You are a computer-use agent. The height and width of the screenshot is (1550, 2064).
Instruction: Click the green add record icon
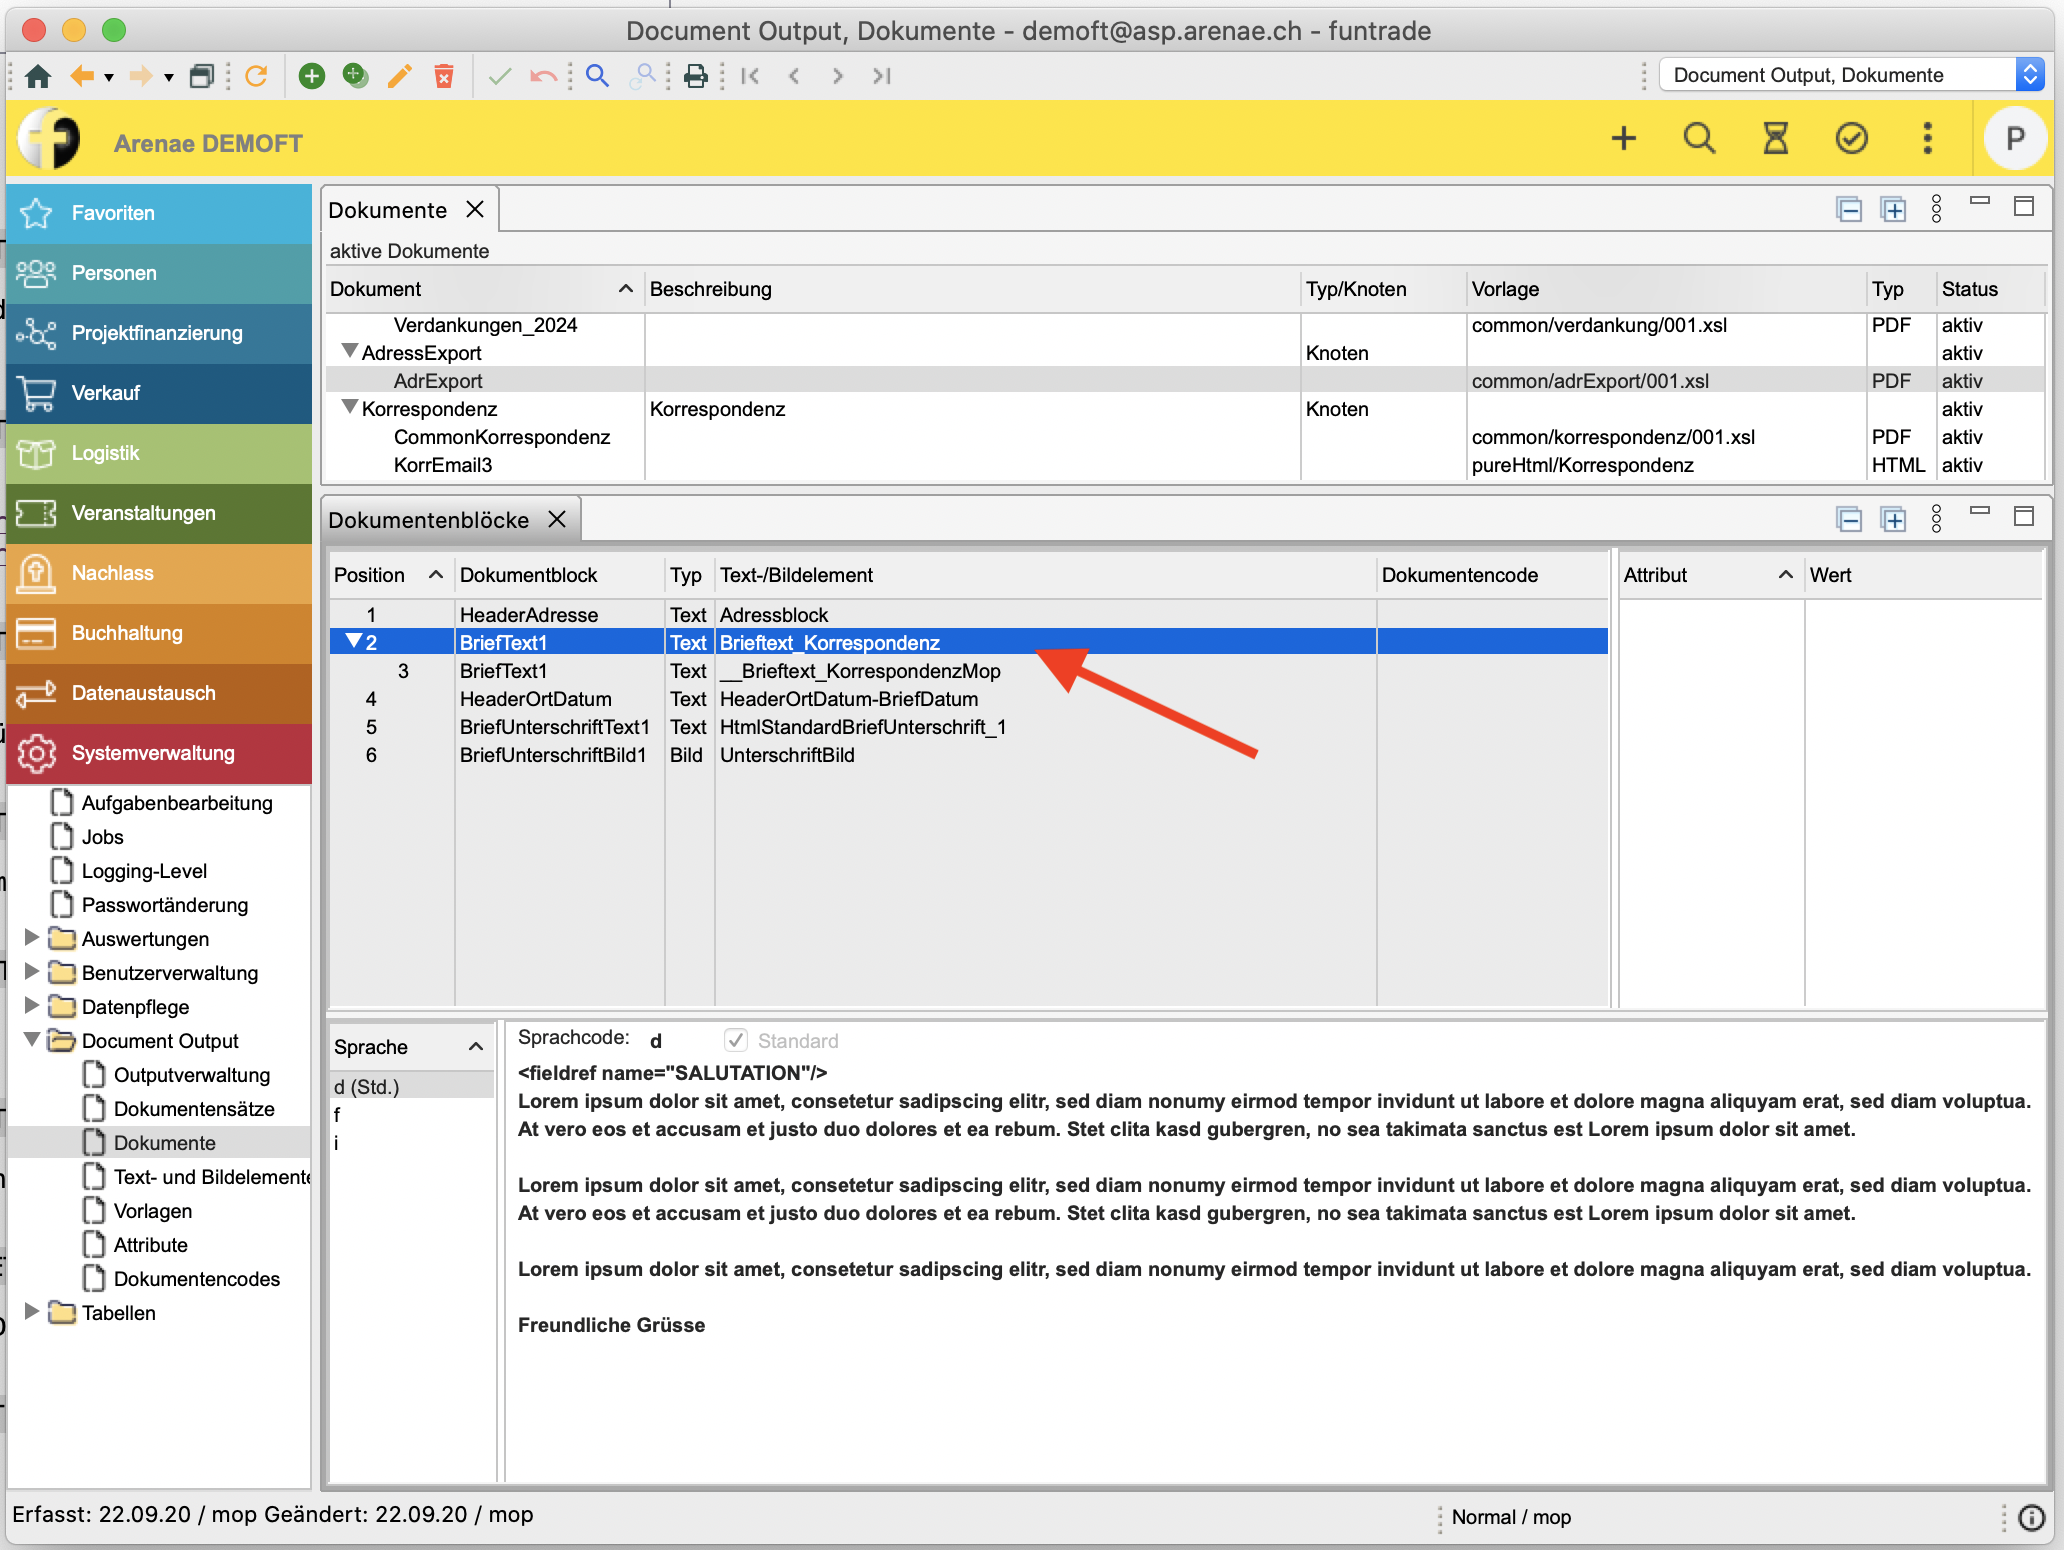tap(312, 76)
